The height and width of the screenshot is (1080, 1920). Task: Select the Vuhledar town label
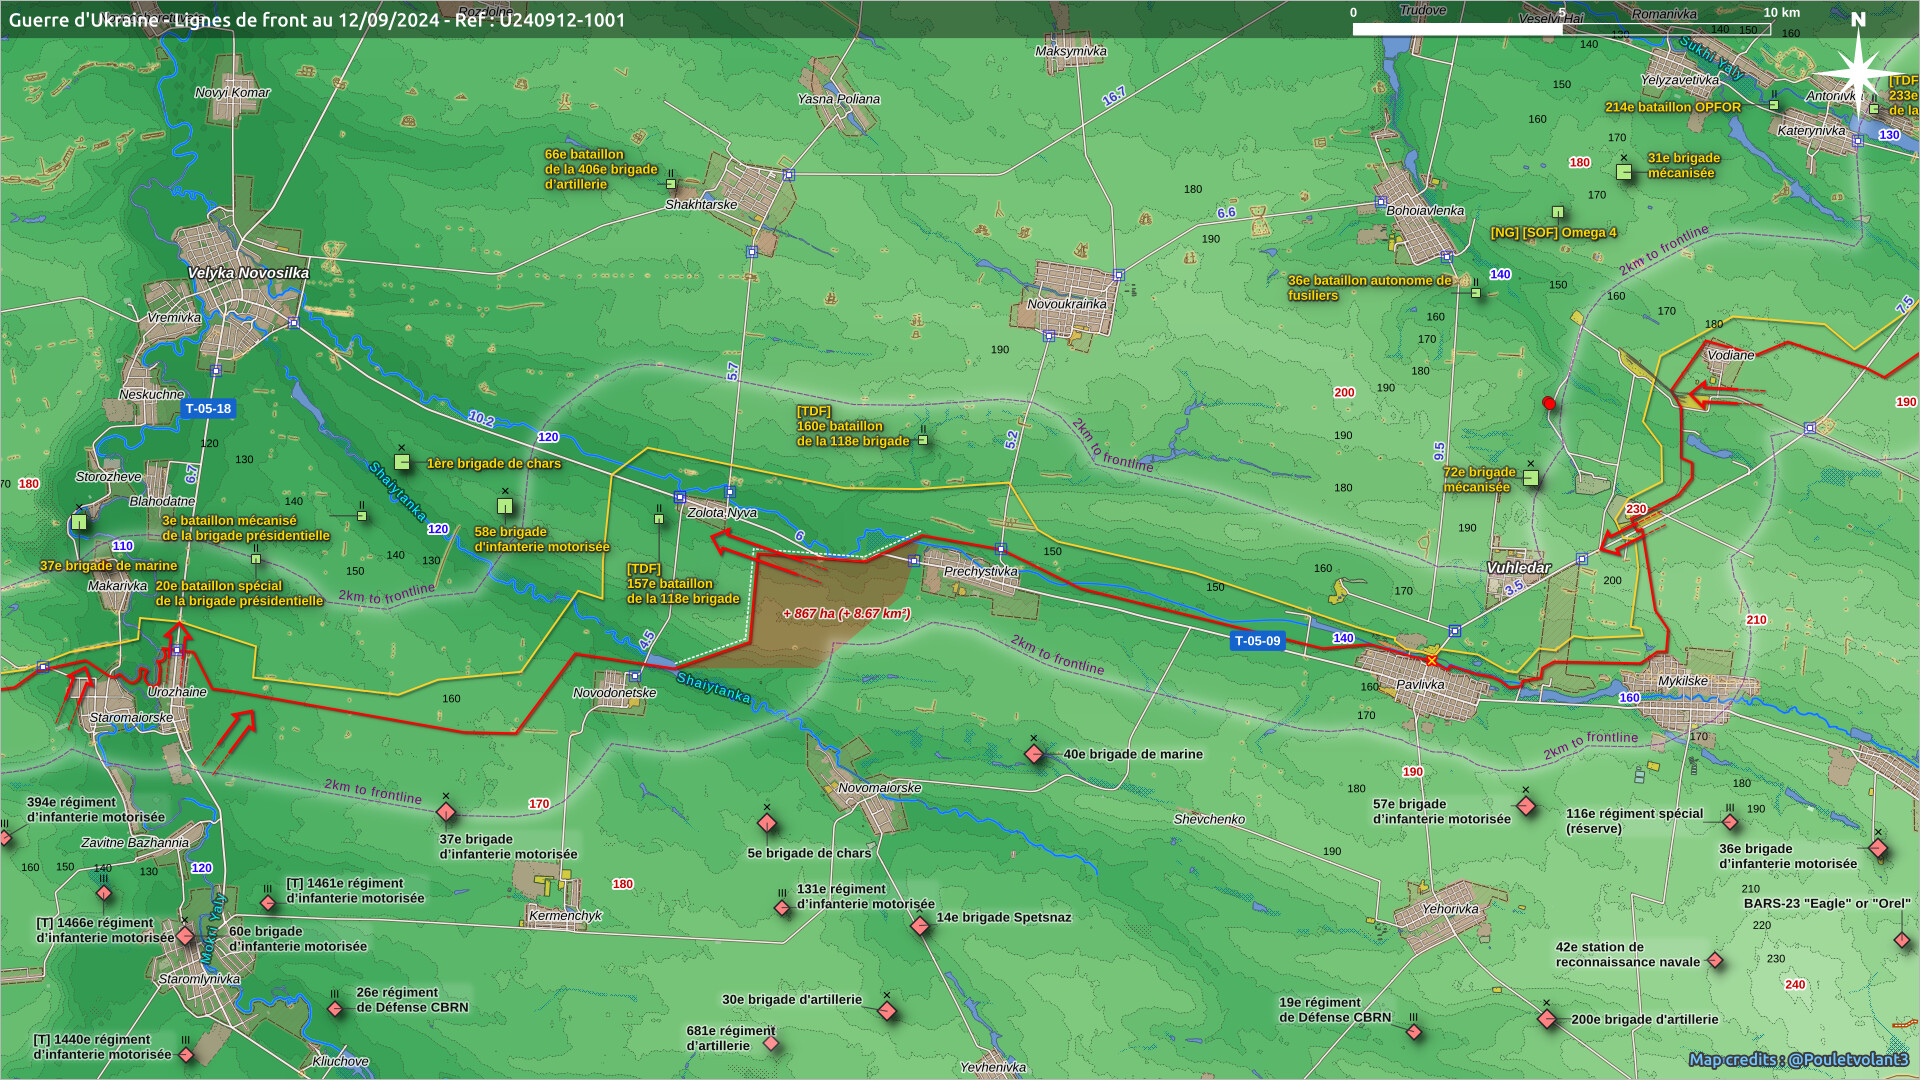coord(1518,567)
